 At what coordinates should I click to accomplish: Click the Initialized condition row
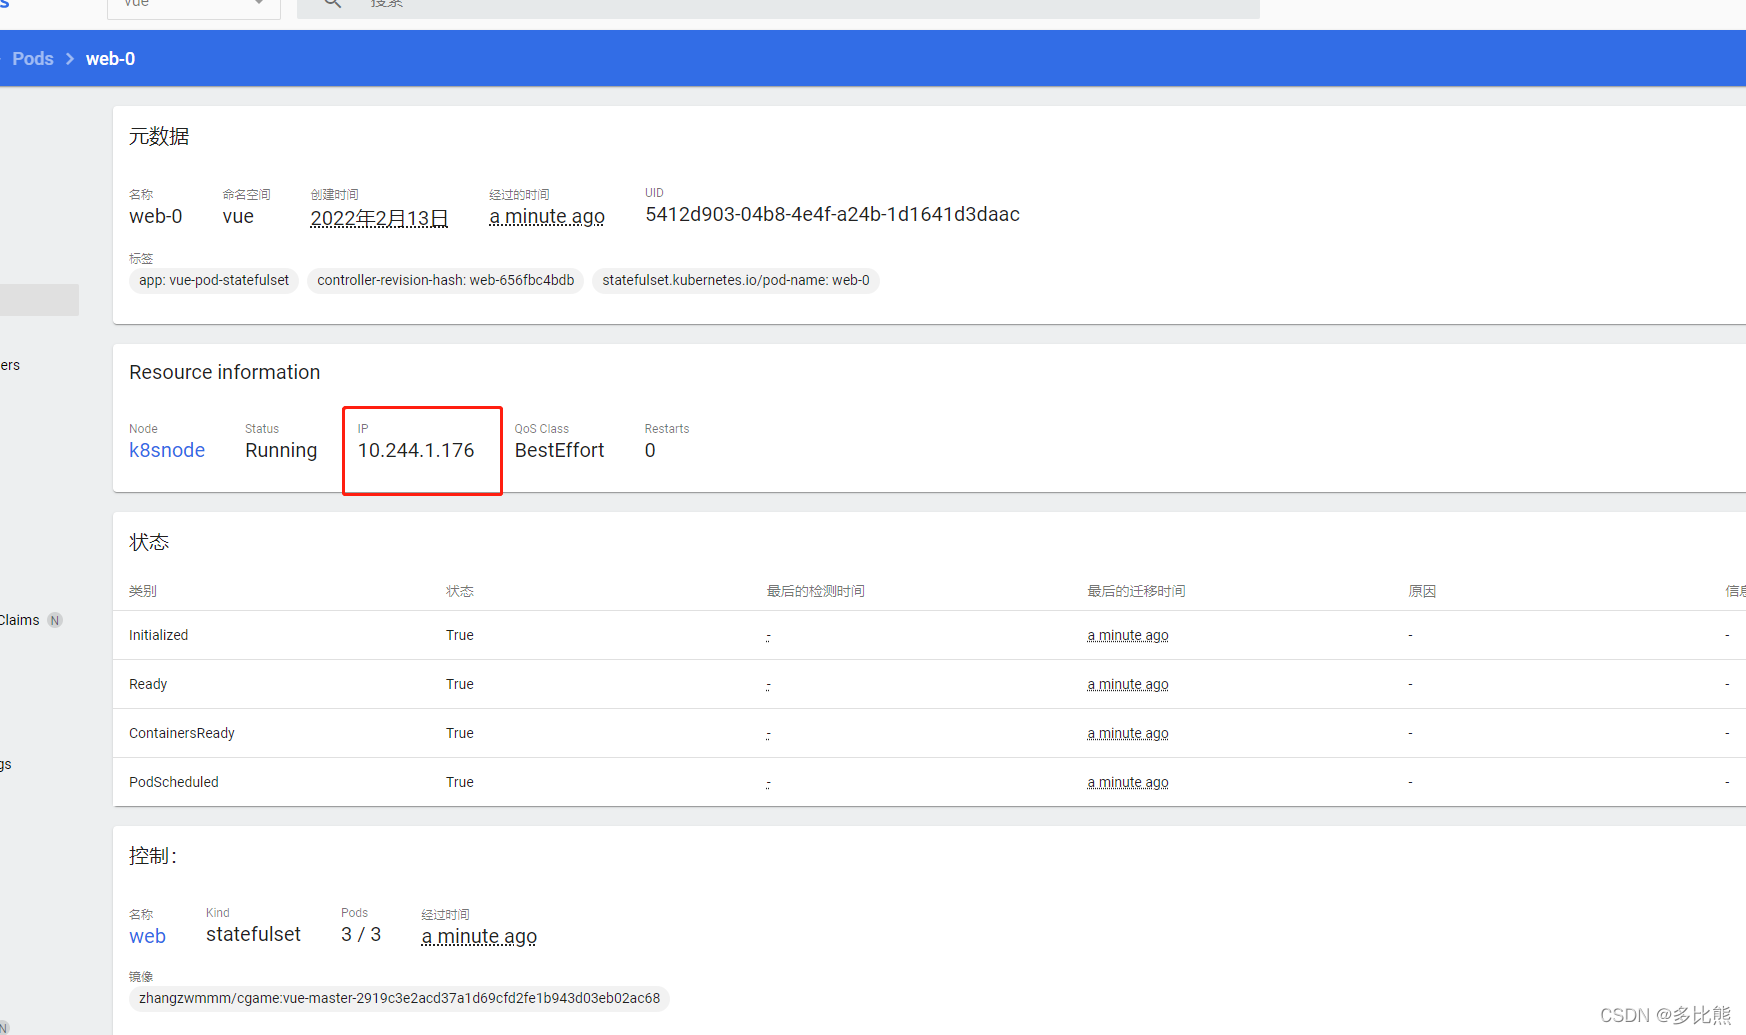point(929,635)
